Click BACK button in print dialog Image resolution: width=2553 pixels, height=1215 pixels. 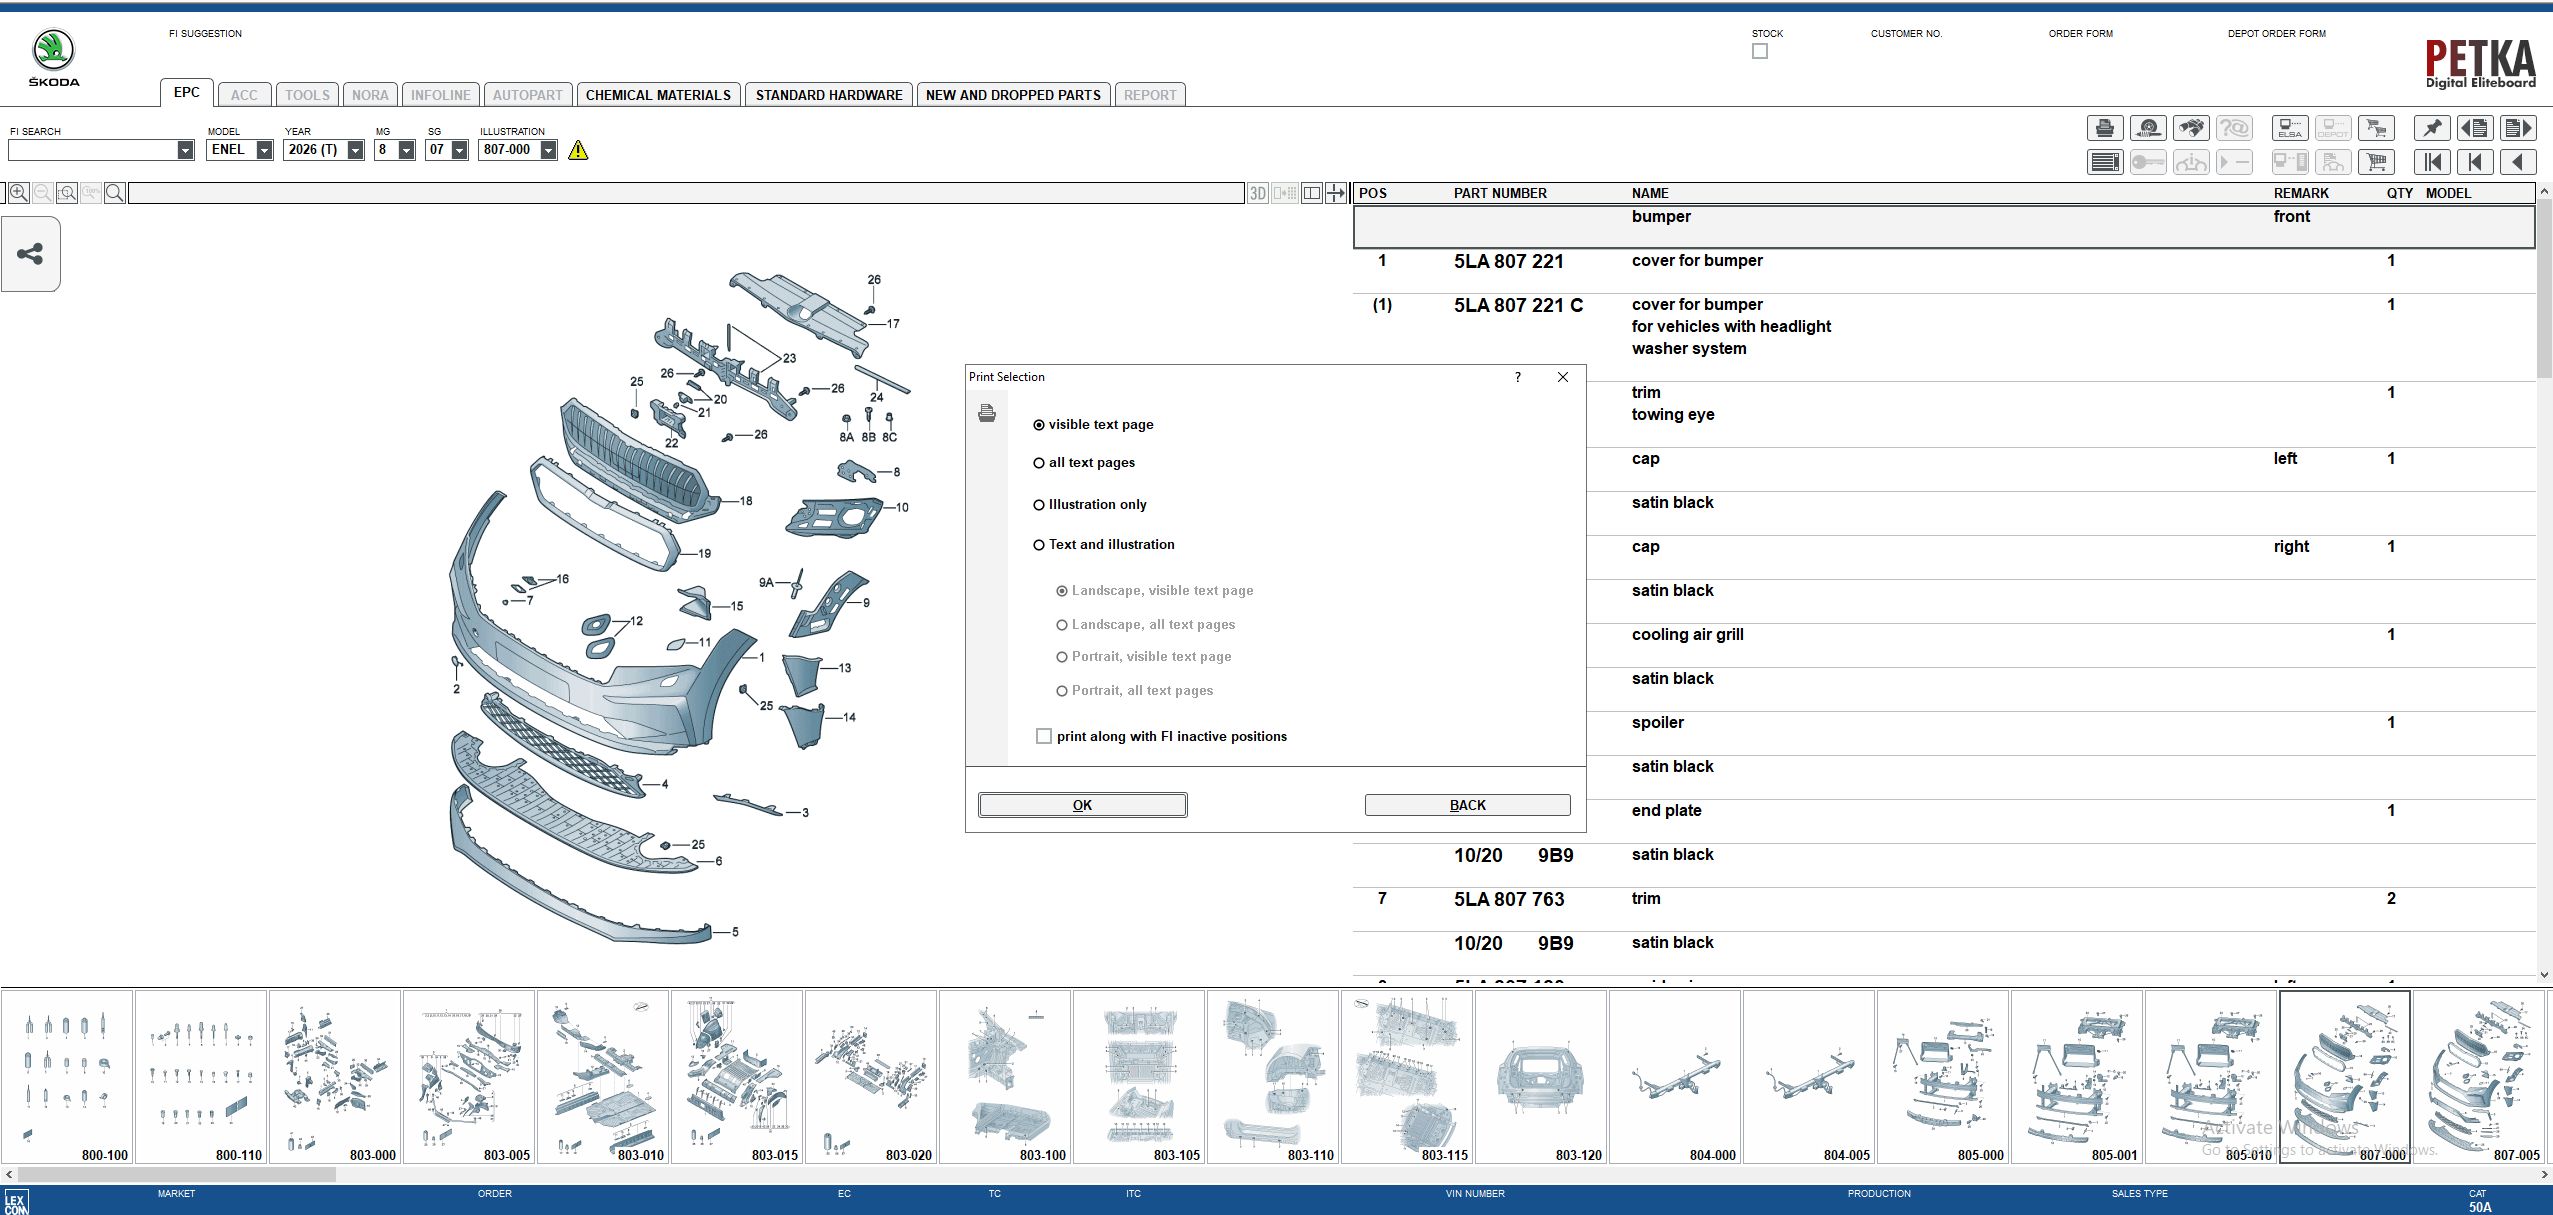click(1467, 805)
